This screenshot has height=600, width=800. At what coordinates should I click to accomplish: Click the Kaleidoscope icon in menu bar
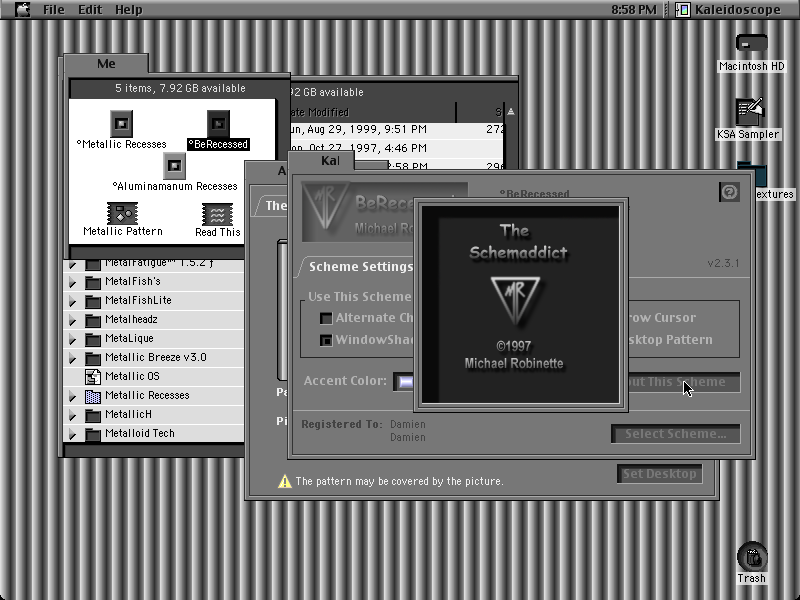click(x=683, y=10)
